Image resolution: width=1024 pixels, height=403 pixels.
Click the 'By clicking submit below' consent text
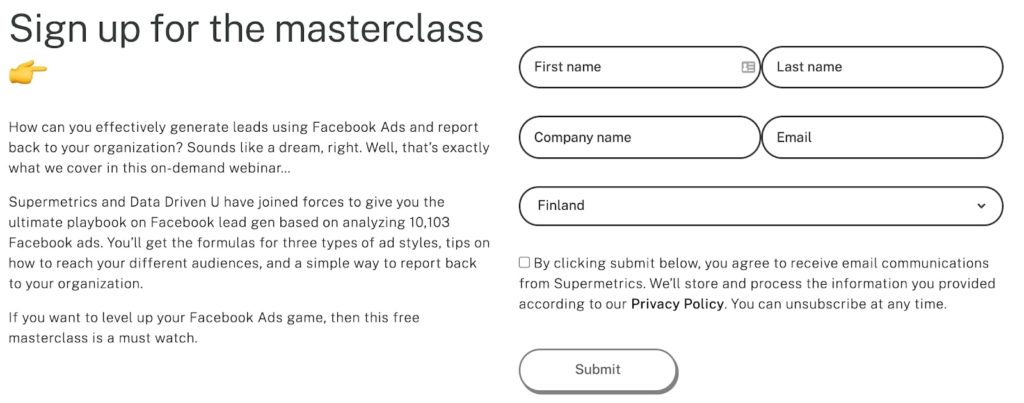757,283
